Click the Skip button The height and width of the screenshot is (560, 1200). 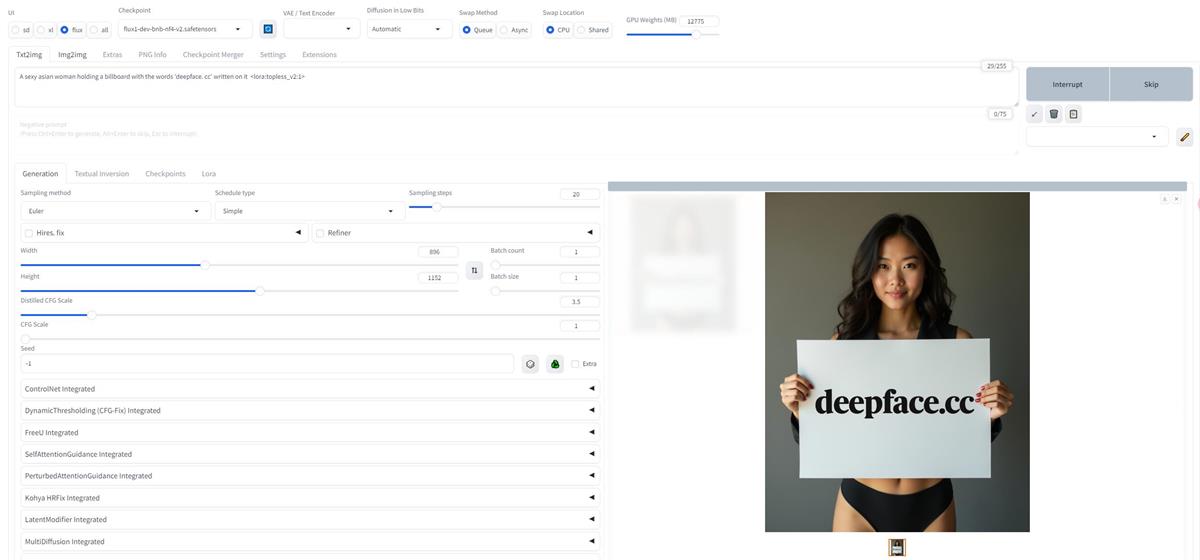[1151, 84]
